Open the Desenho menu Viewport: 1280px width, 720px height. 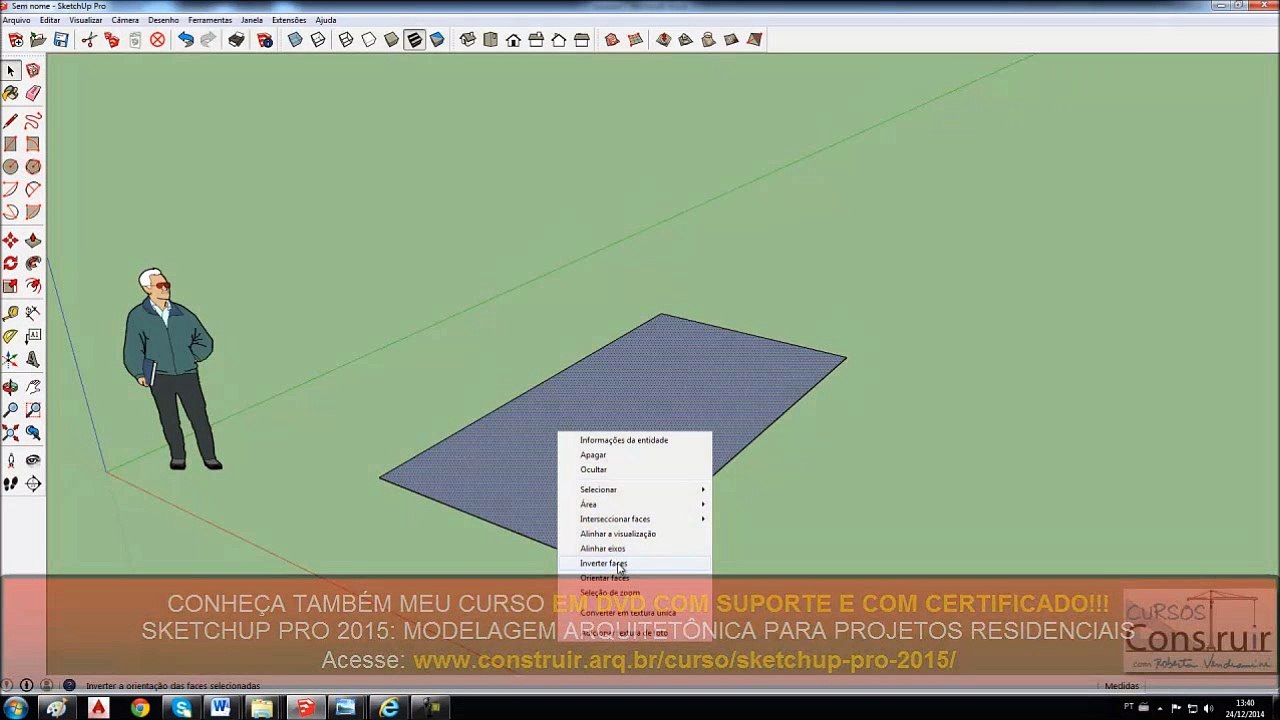(x=163, y=20)
